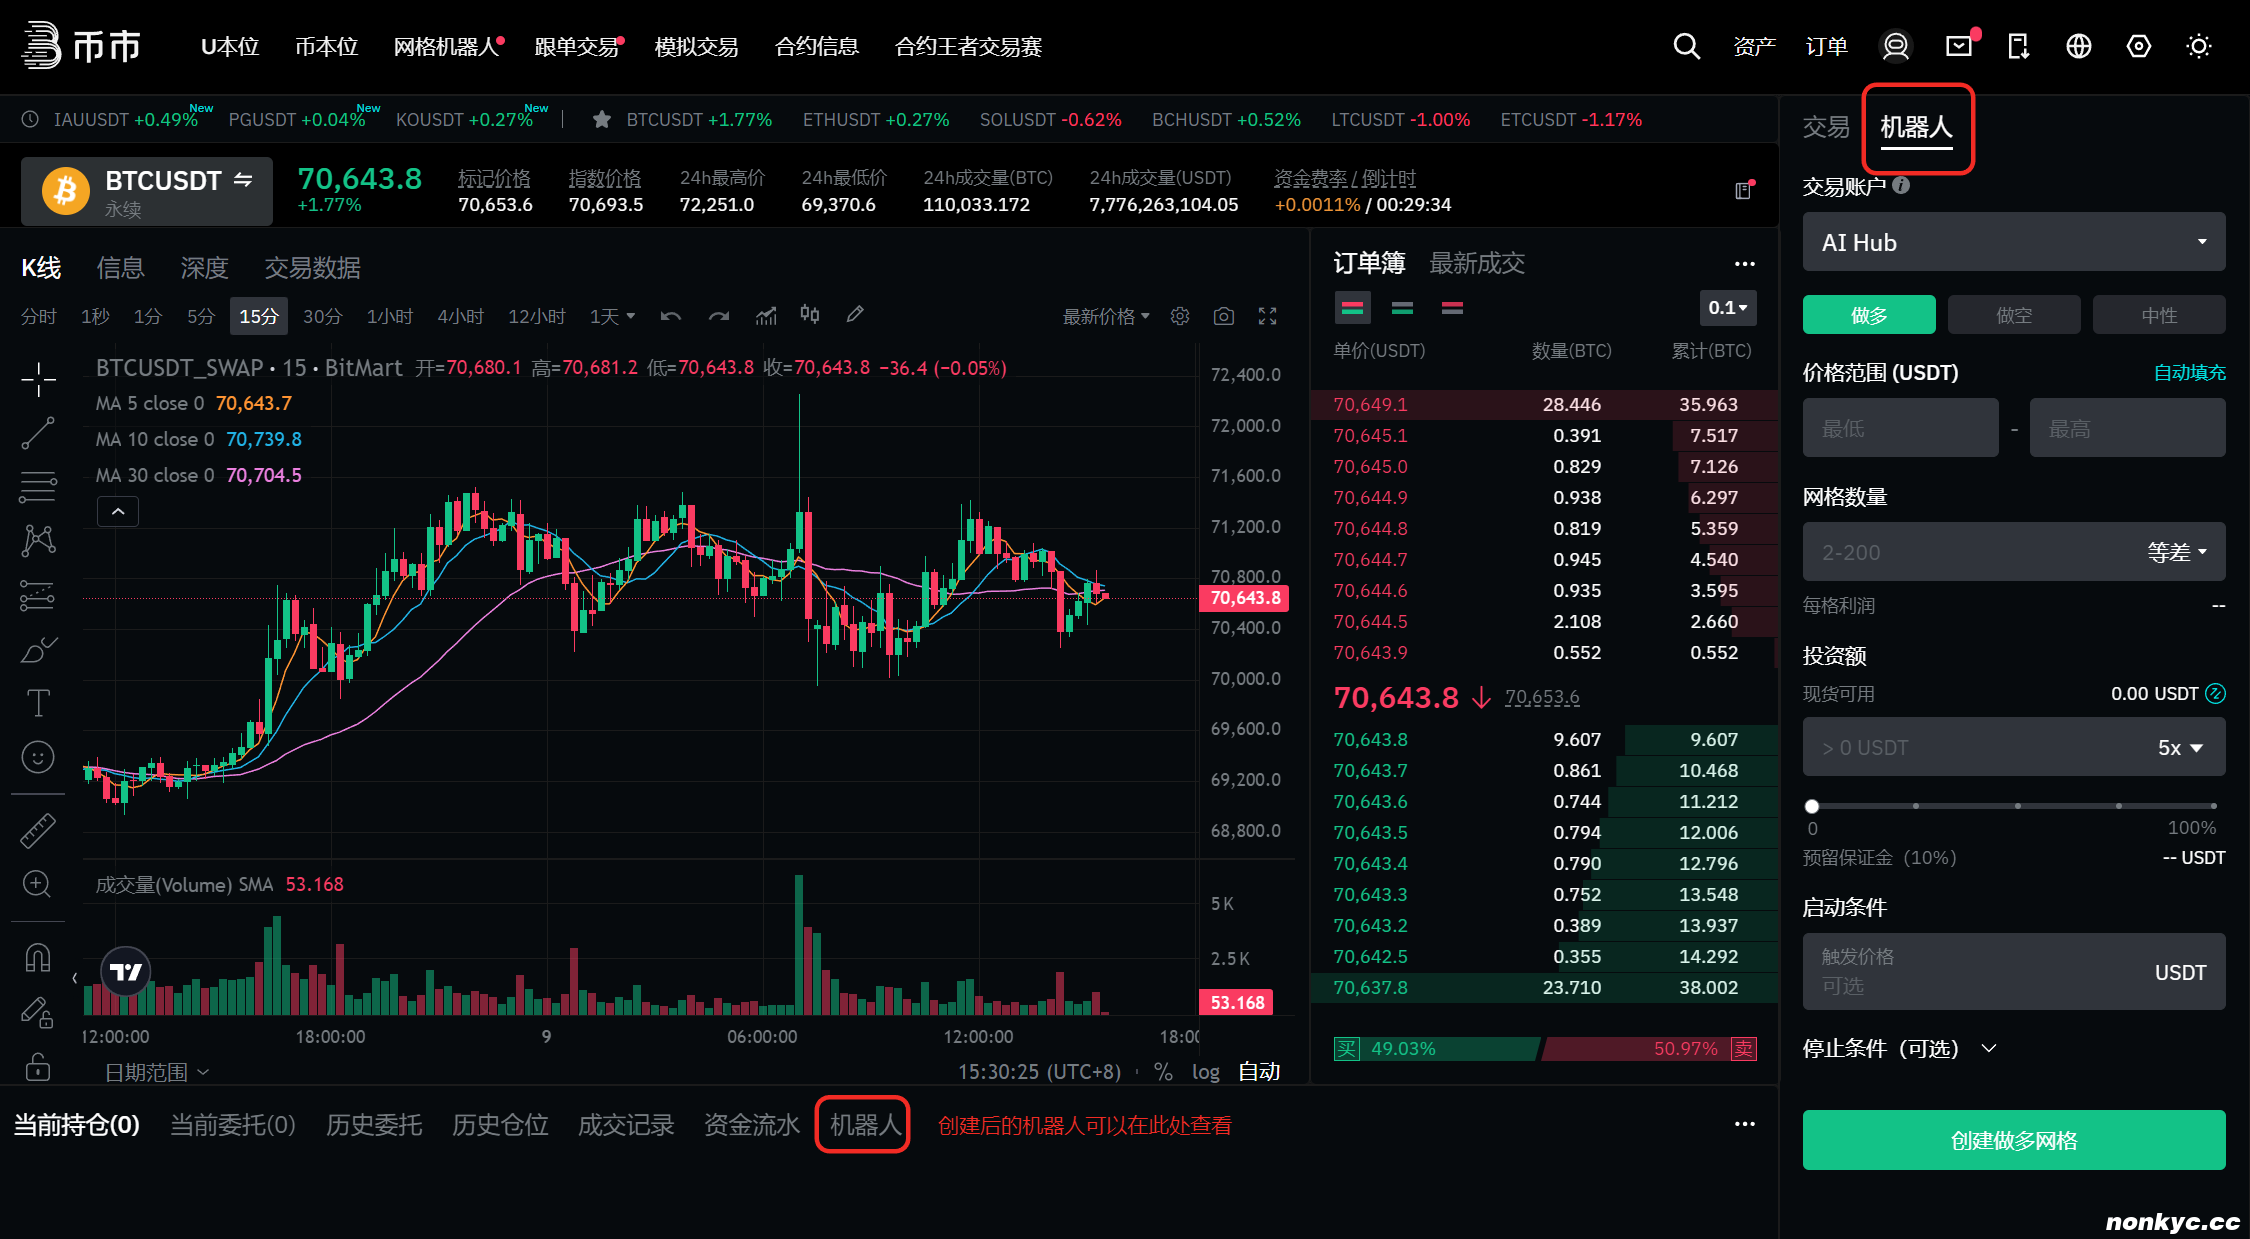2250x1239 pixels.
Task: Switch to the 深度 depth tab
Action: [x=204, y=268]
